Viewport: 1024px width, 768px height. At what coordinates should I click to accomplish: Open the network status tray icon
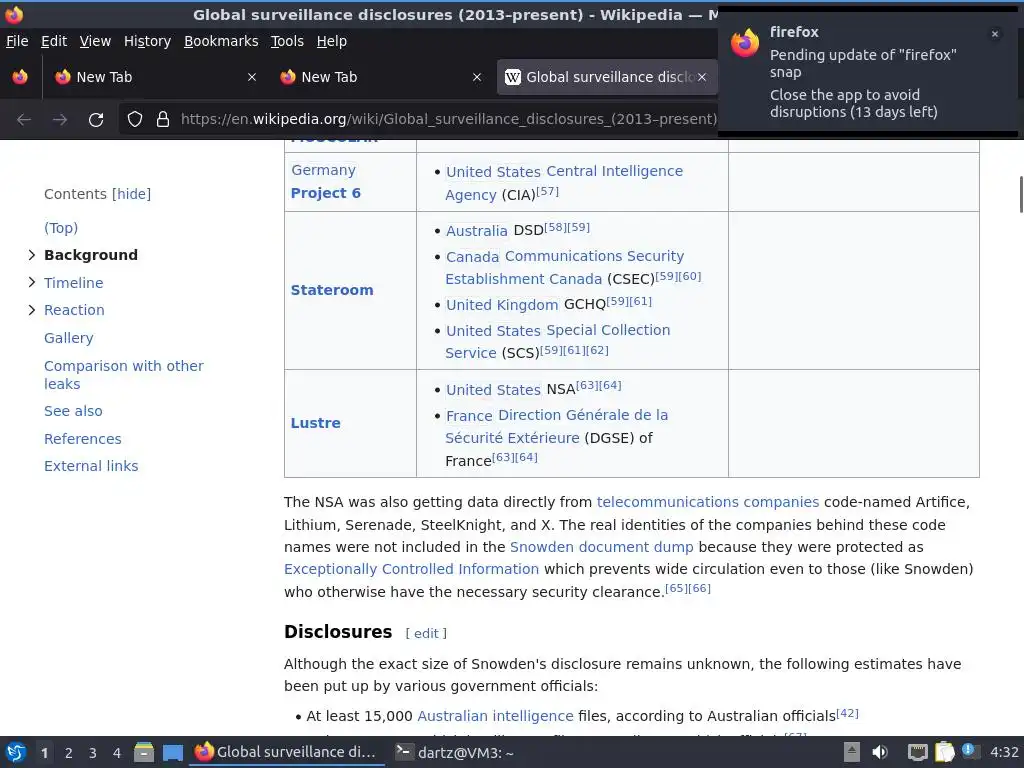[918, 752]
